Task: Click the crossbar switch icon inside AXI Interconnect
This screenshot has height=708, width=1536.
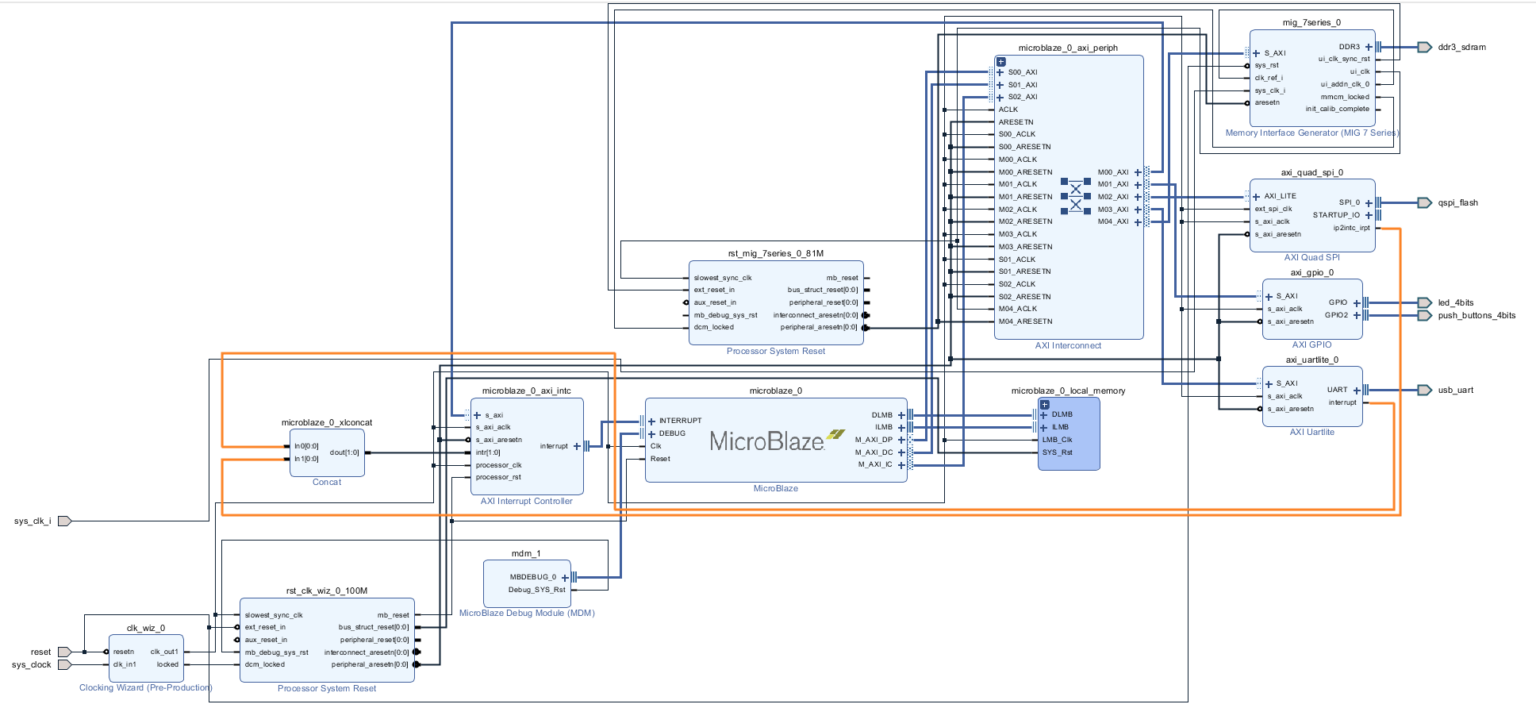Action: [x=1075, y=197]
